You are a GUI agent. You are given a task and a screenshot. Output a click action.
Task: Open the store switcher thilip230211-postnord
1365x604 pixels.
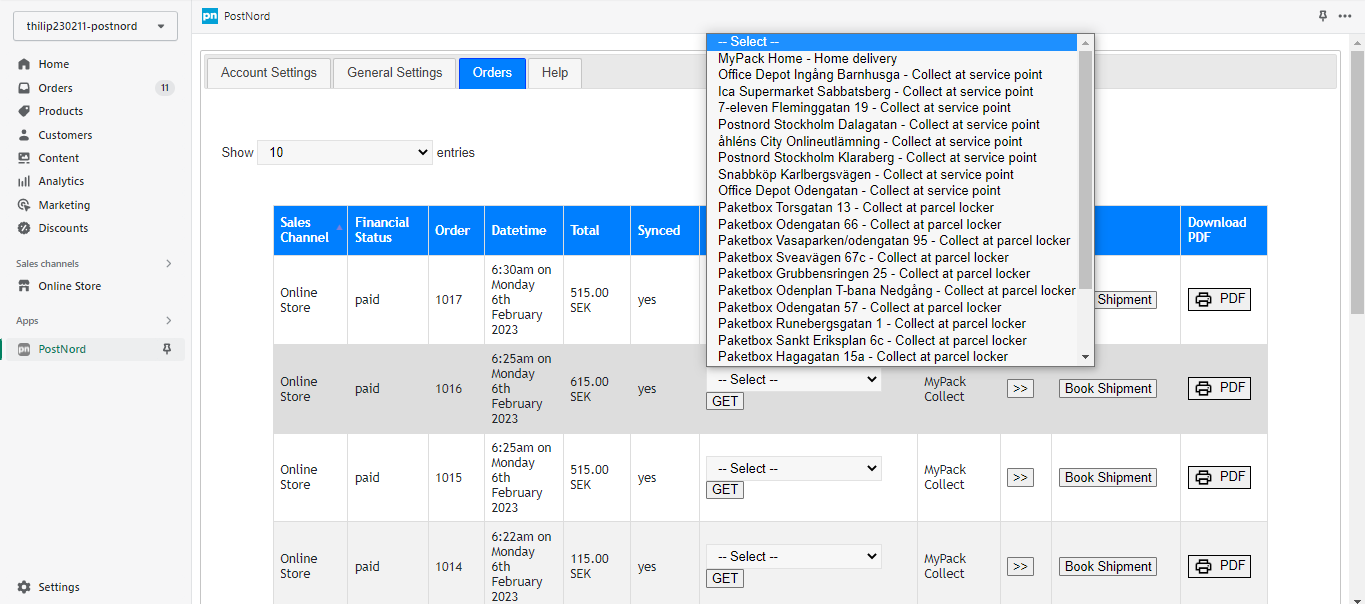pyautogui.click(x=95, y=26)
